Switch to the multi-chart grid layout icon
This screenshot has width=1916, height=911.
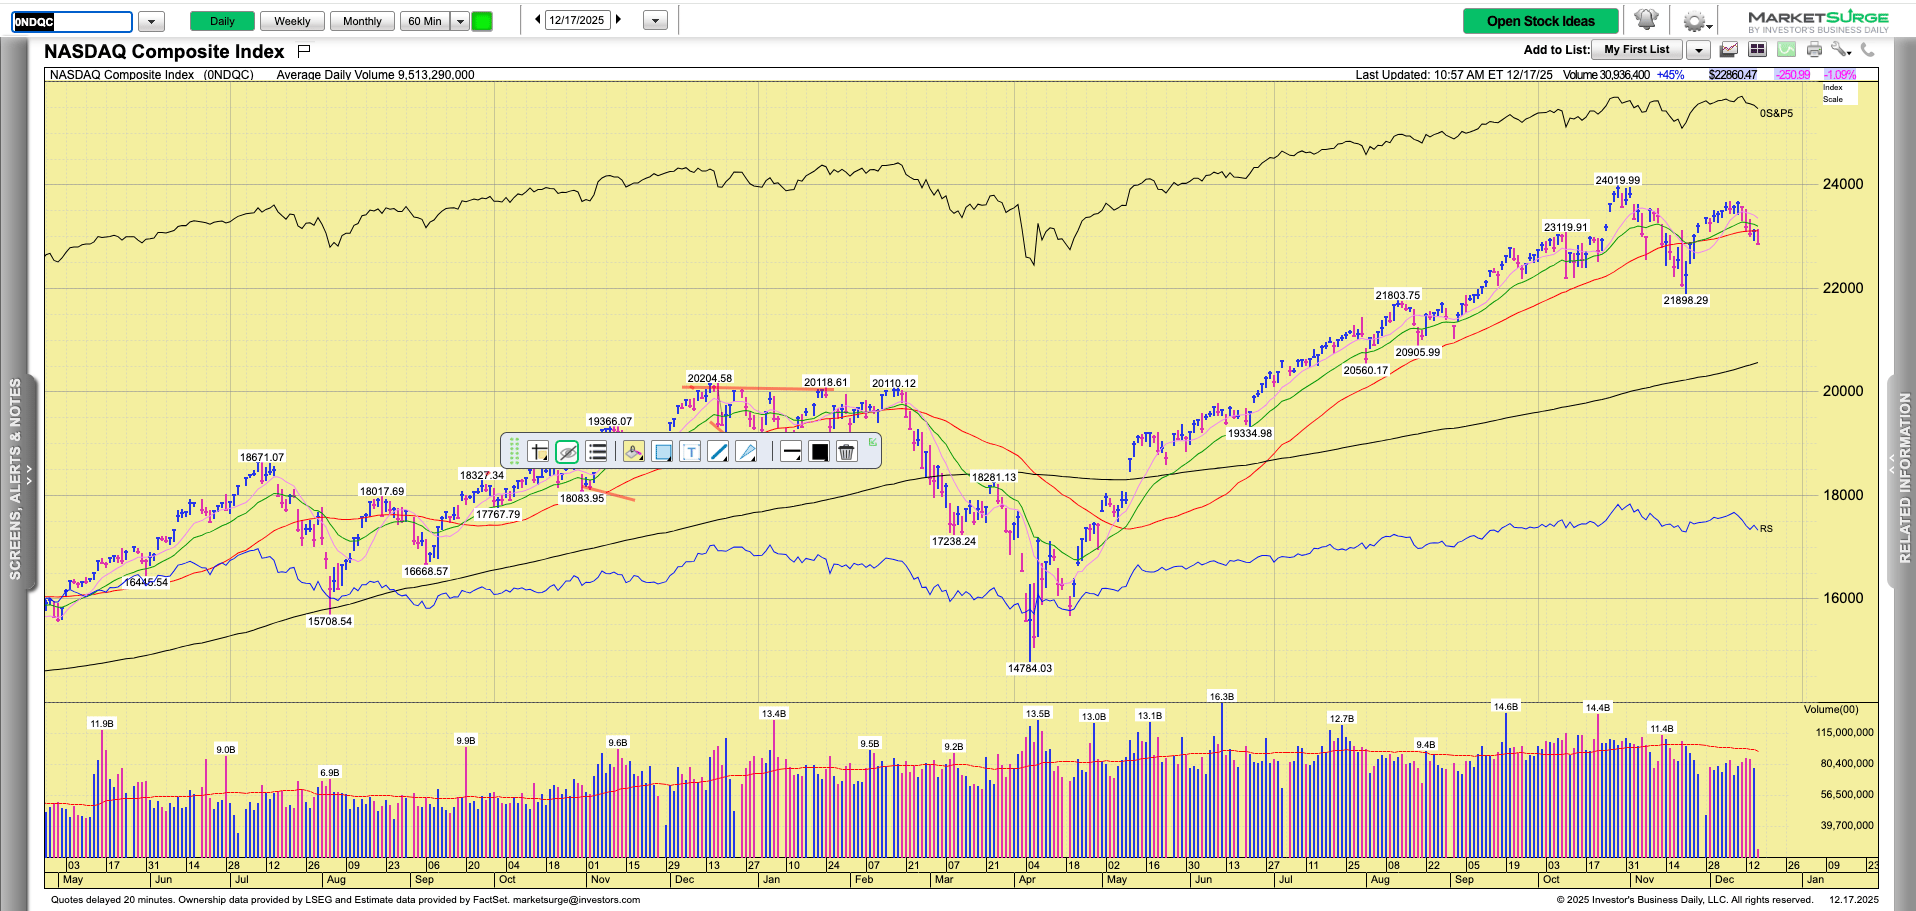1757,50
